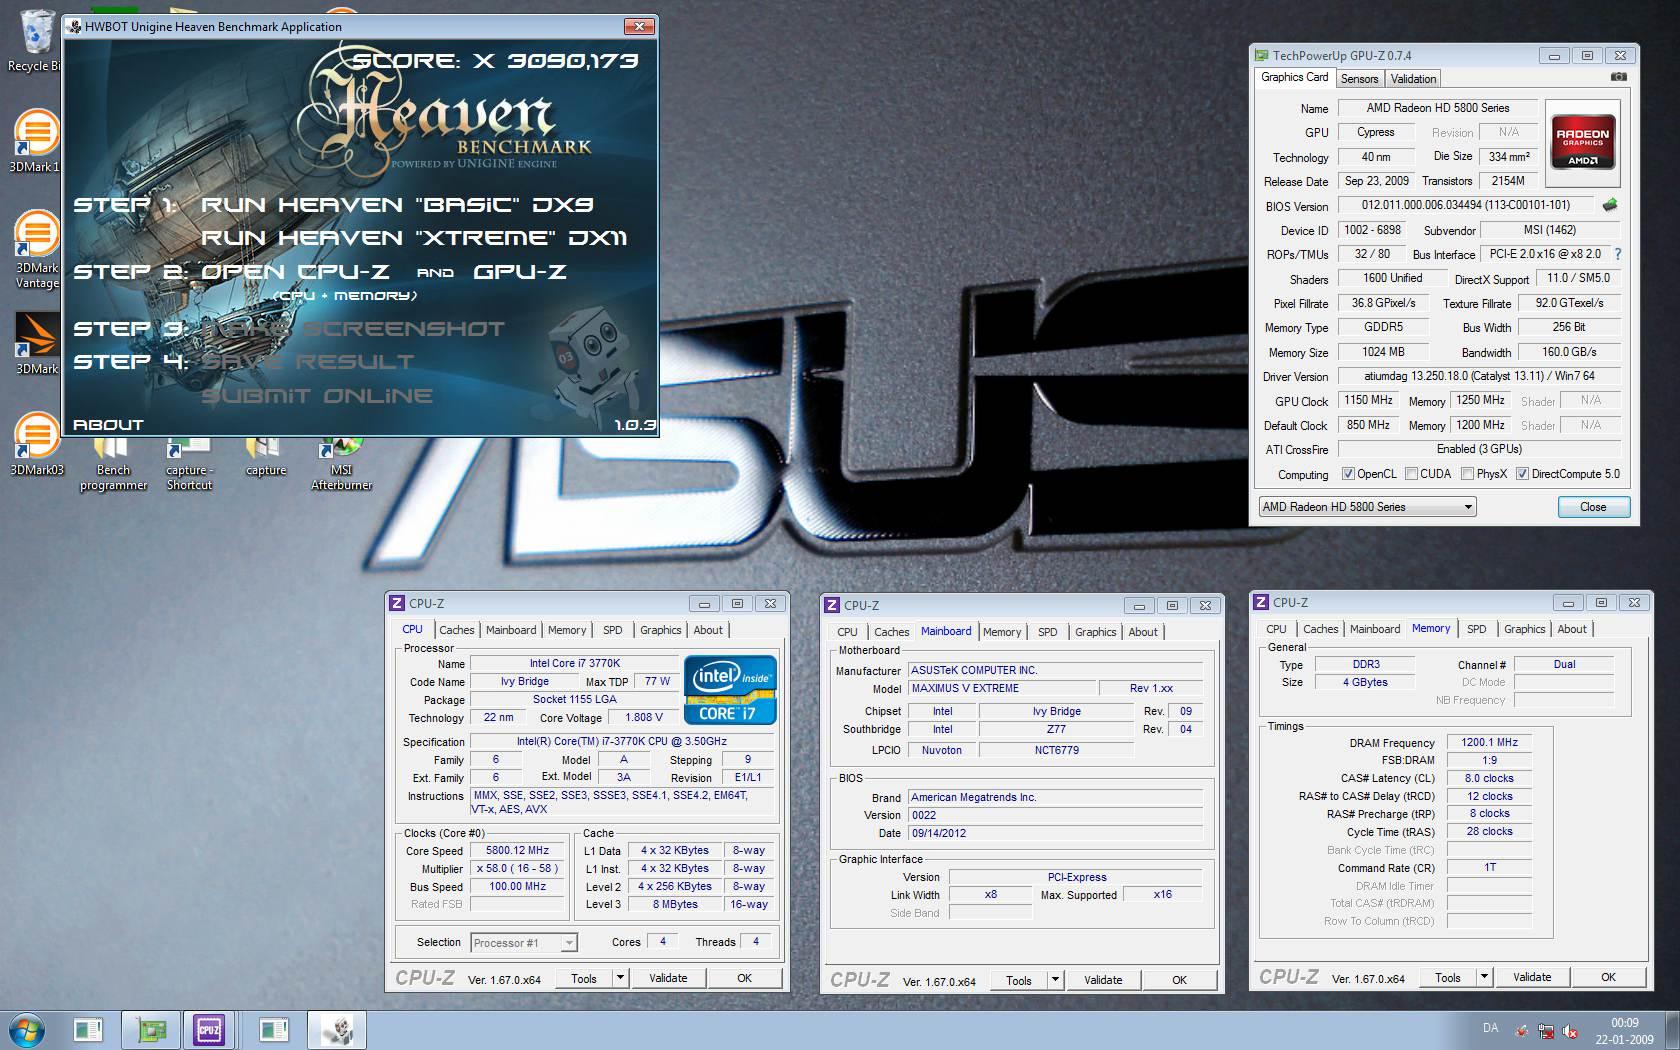Screen dimensions: 1680x1050
Task: Click the network tray icon
Action: click(1546, 1031)
